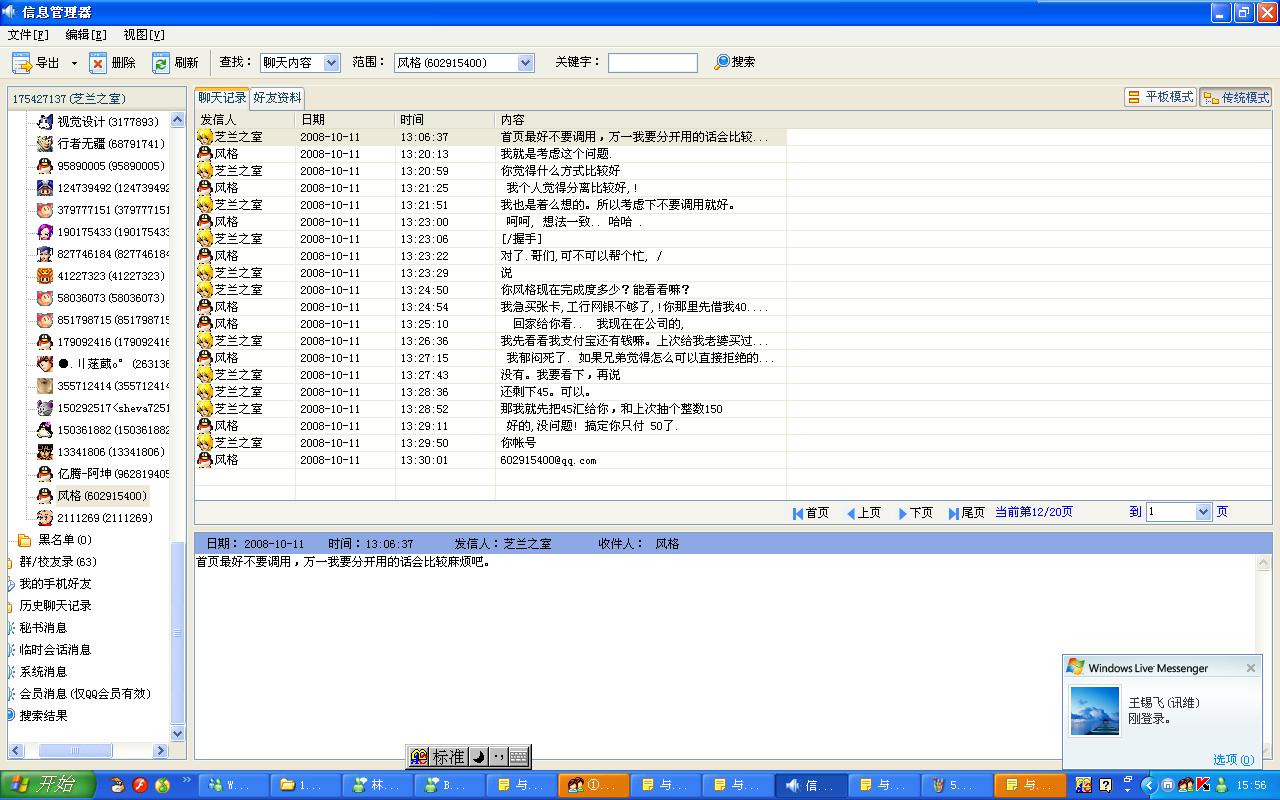Switch to 平板模式 view mode

click(1160, 97)
